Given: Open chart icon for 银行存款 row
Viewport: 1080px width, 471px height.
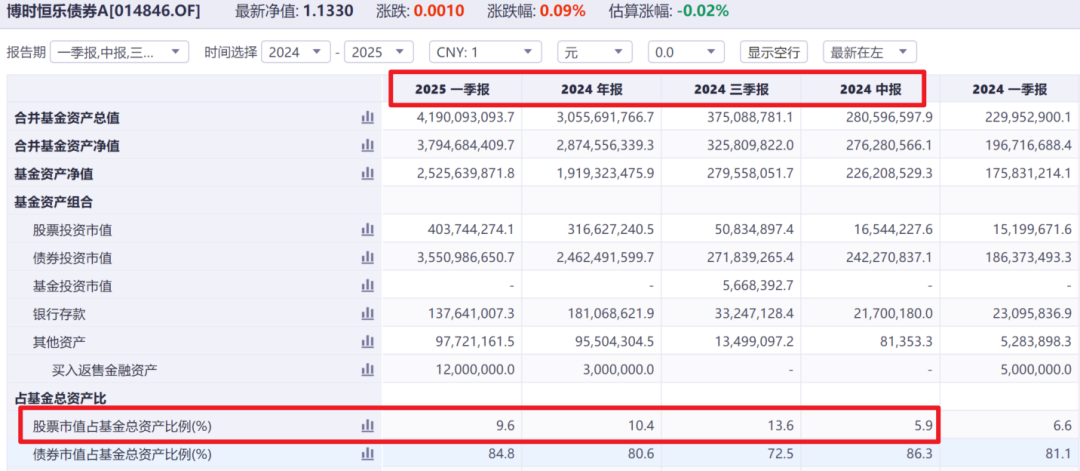Looking at the screenshot, I should coord(367,314).
